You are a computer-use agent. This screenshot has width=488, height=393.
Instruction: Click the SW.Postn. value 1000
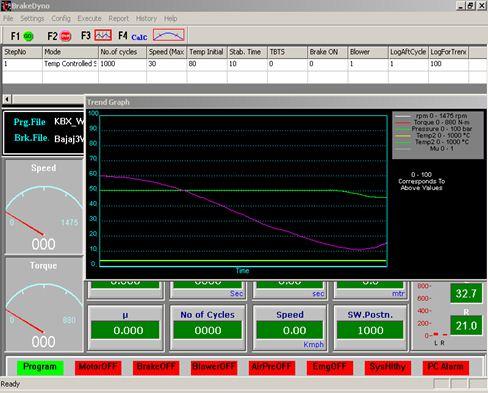point(370,330)
